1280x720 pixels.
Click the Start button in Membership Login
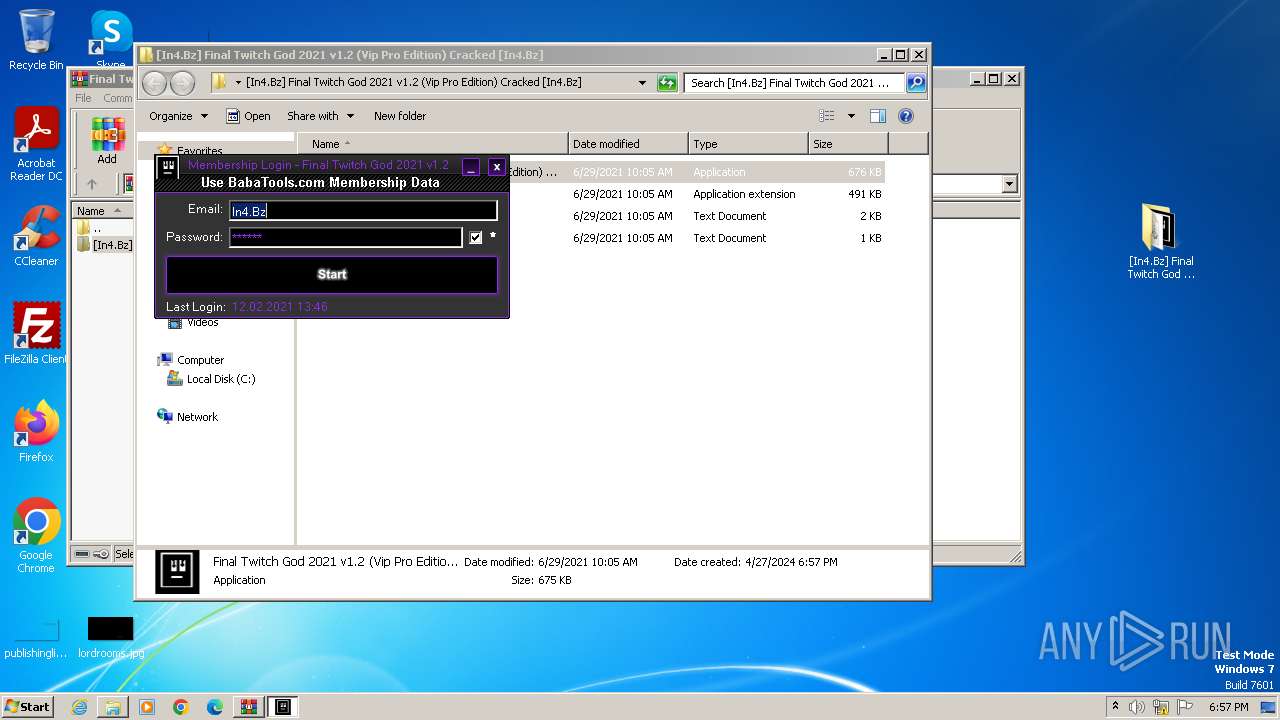[x=332, y=274]
